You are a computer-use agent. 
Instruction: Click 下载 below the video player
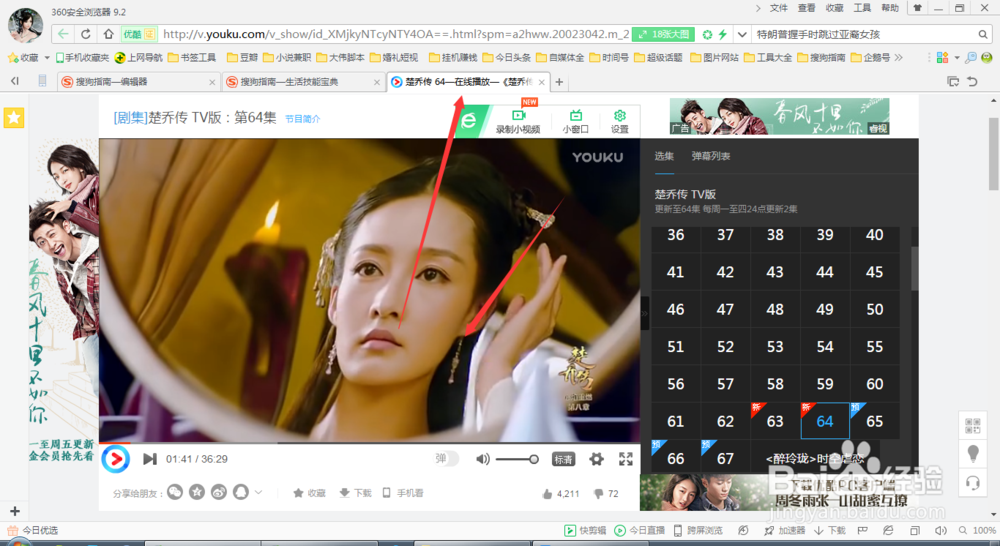pyautogui.click(x=355, y=493)
